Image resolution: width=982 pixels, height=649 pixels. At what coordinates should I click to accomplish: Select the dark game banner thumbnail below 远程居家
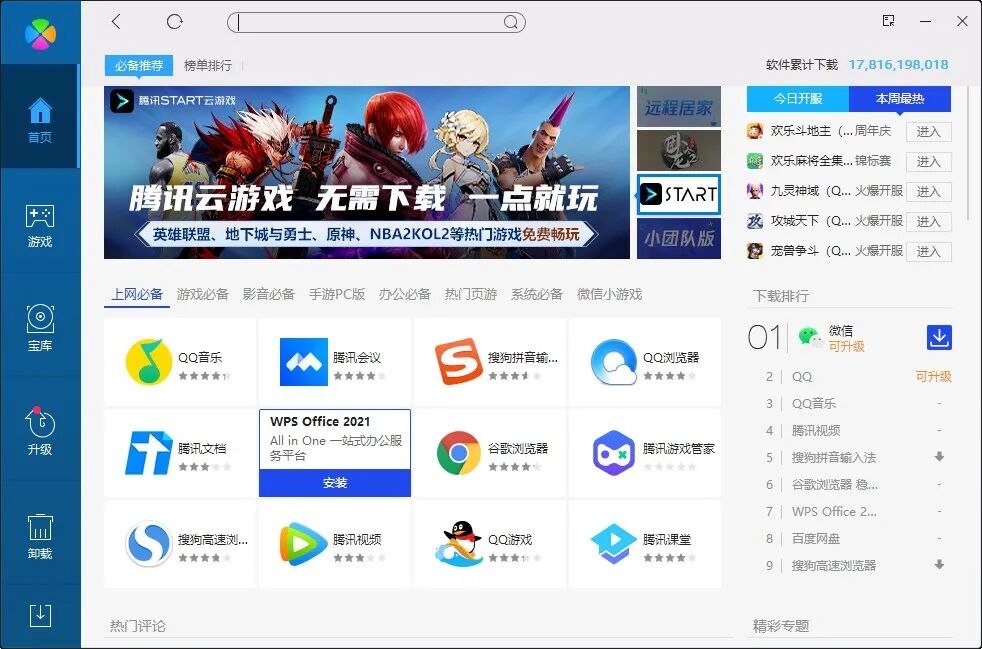[x=679, y=150]
